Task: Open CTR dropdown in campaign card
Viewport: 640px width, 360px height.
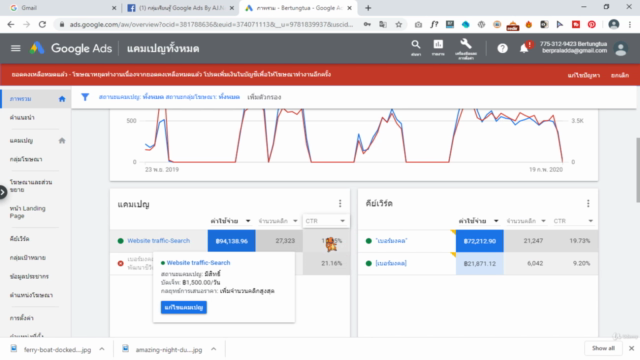Action: [x=325, y=221]
